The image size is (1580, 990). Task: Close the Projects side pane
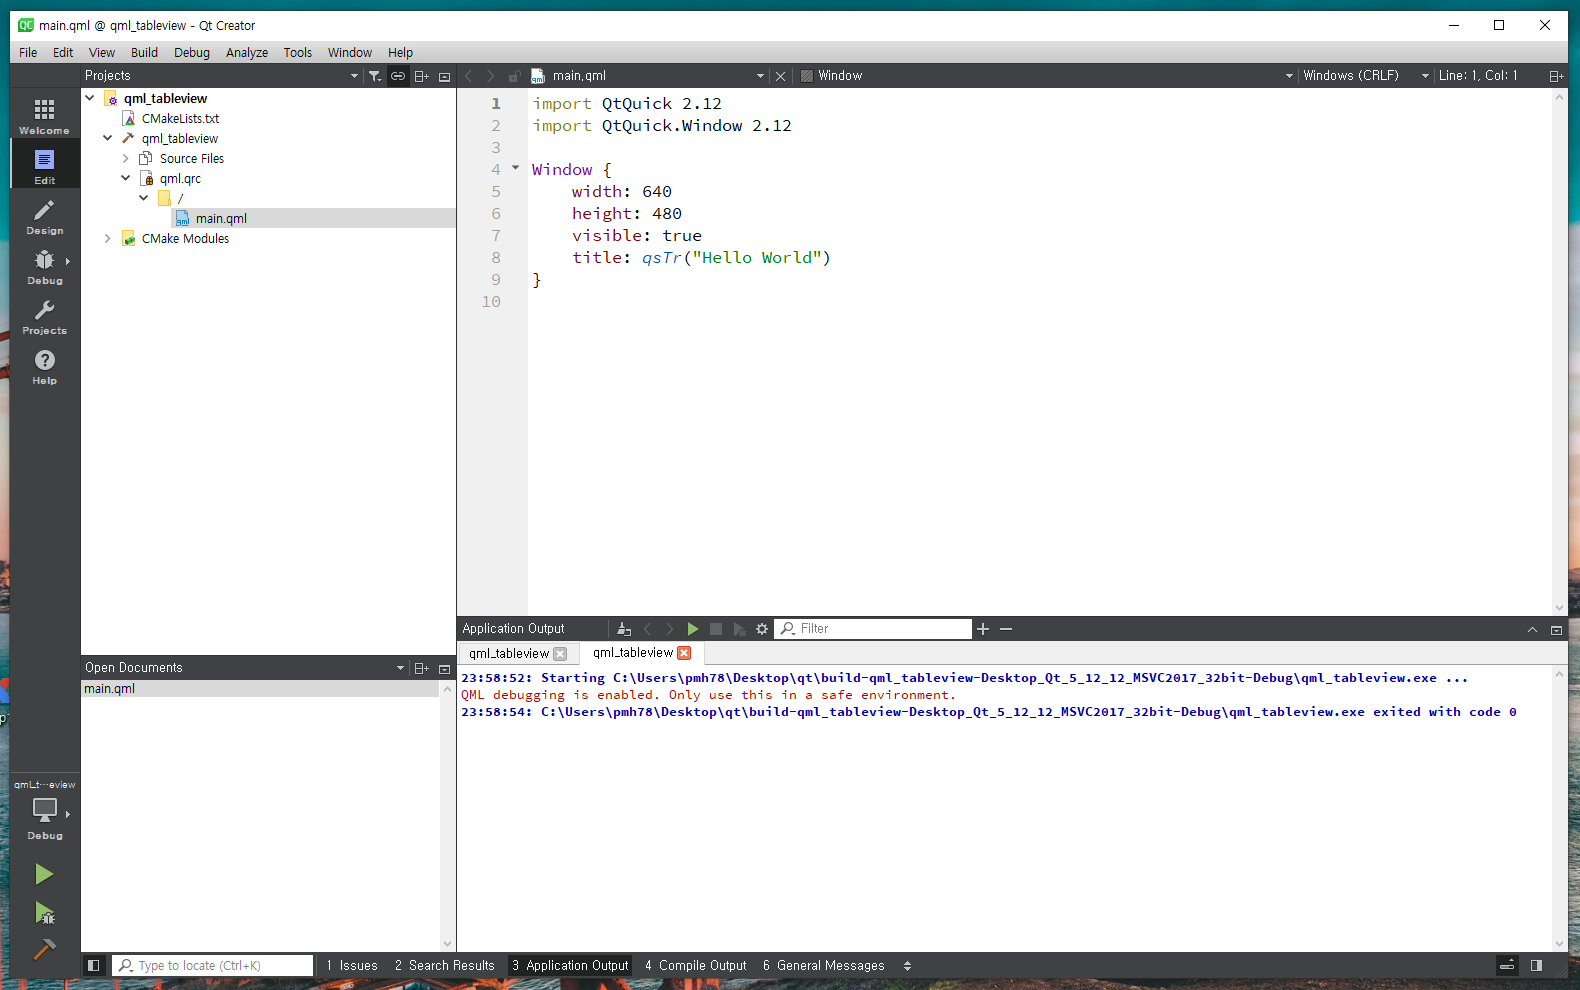[x=445, y=76]
